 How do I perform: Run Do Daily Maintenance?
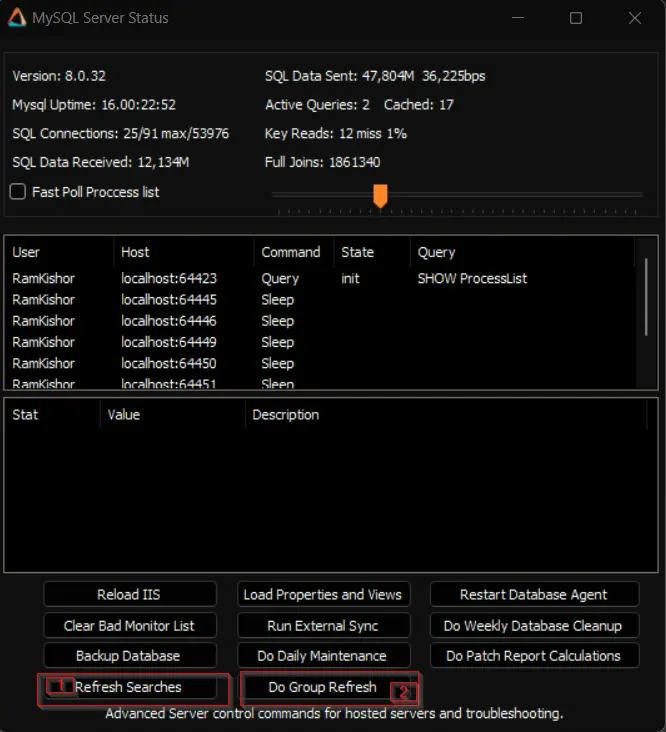pos(323,655)
